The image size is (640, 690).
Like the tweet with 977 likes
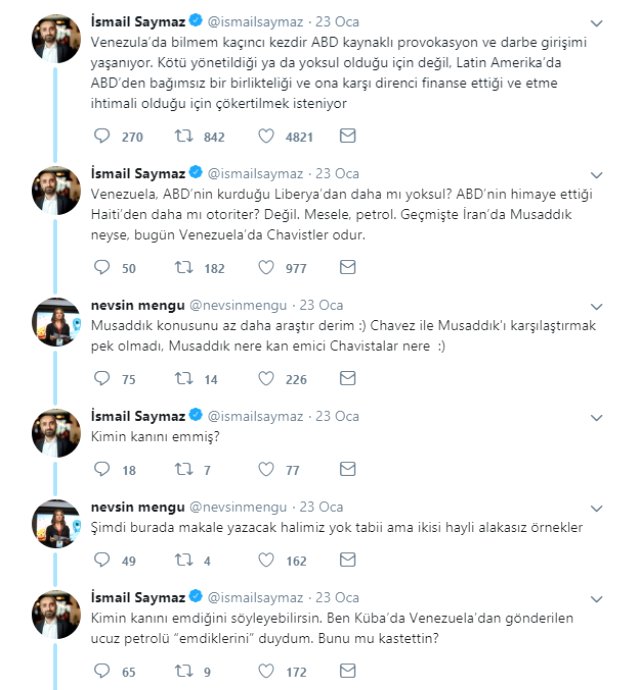pyautogui.click(x=267, y=267)
